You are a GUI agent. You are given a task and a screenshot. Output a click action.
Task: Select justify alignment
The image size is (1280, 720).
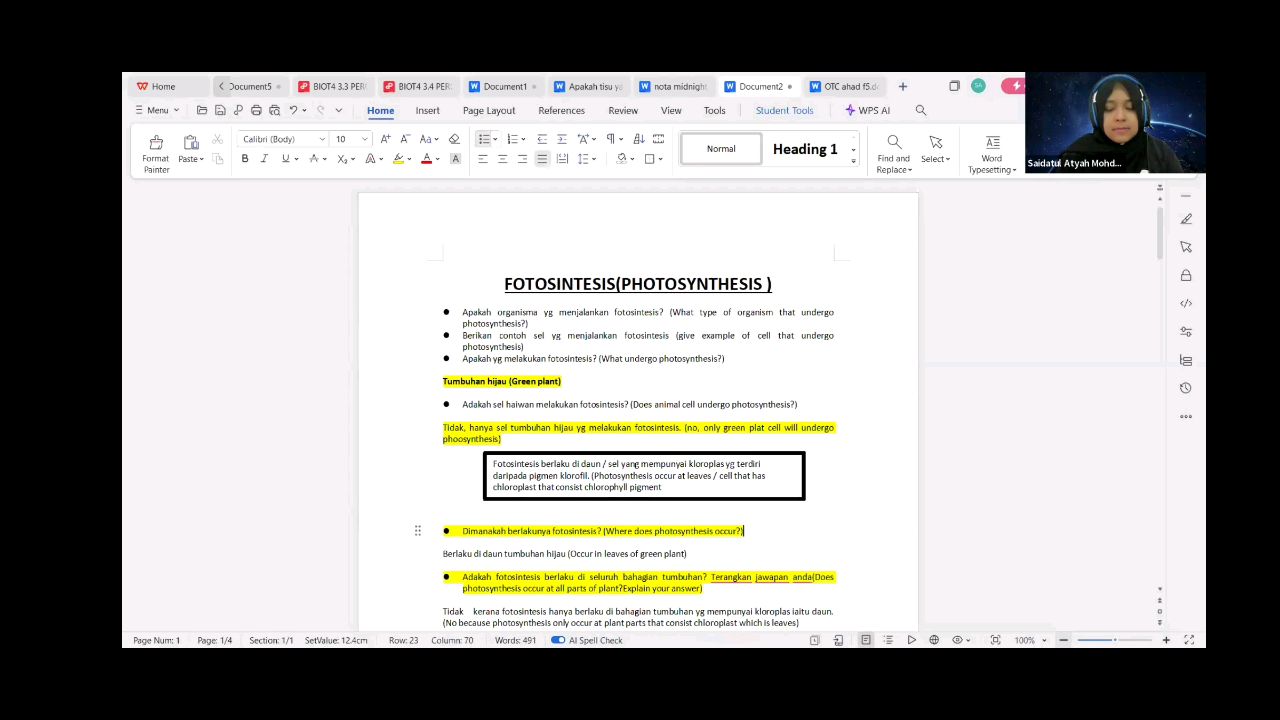tap(542, 159)
